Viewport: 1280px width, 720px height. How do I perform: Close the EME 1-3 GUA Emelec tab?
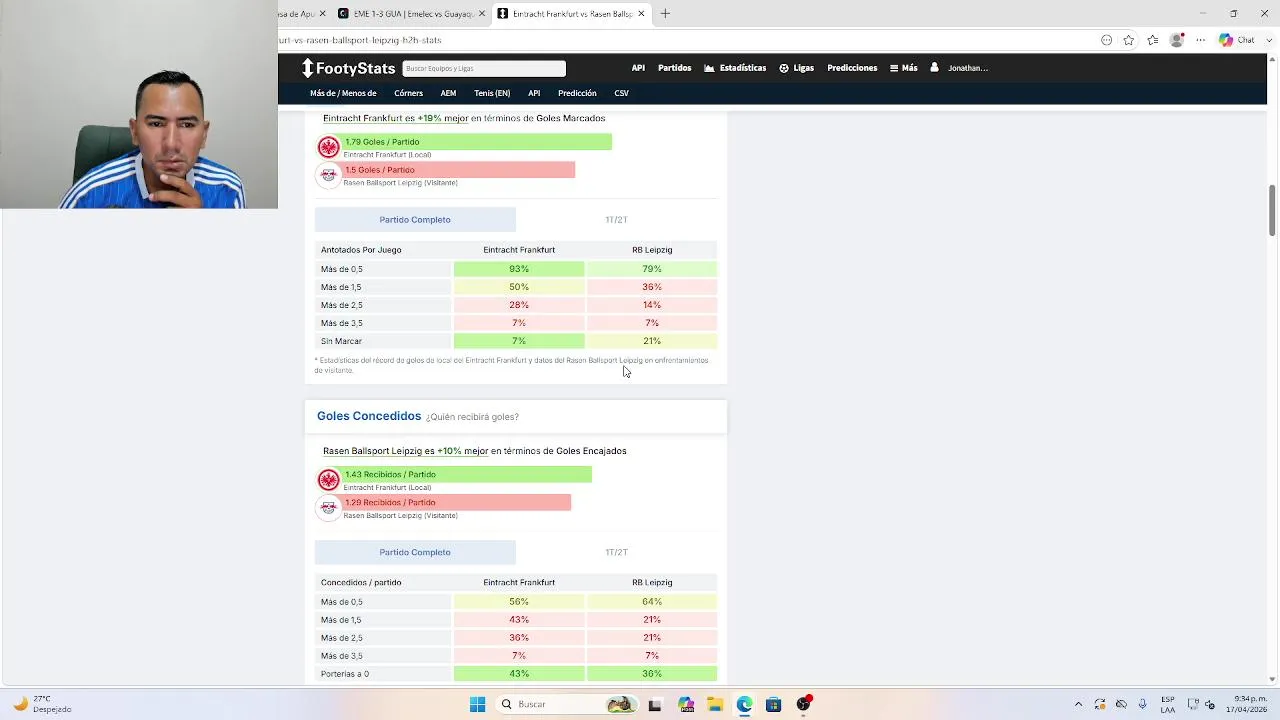coord(482,14)
